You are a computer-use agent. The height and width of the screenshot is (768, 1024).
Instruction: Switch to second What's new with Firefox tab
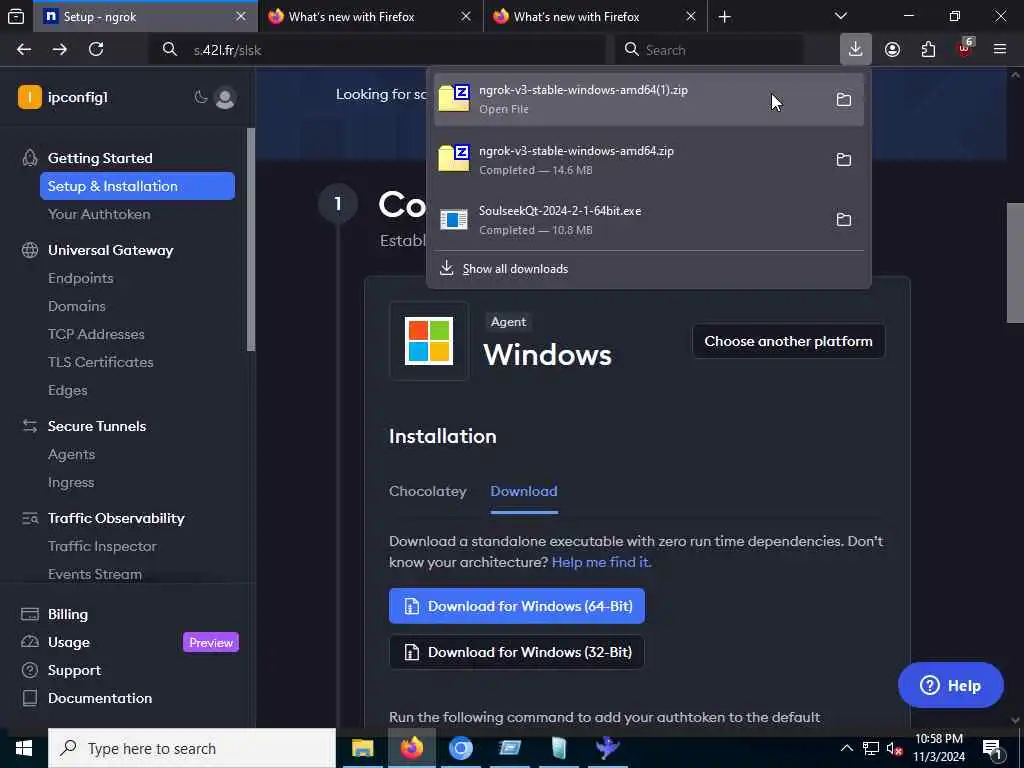[595, 17]
